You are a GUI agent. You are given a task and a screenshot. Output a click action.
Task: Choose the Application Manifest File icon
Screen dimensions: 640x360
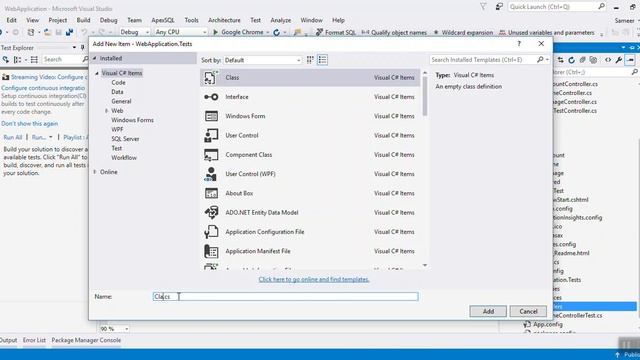pos(211,251)
